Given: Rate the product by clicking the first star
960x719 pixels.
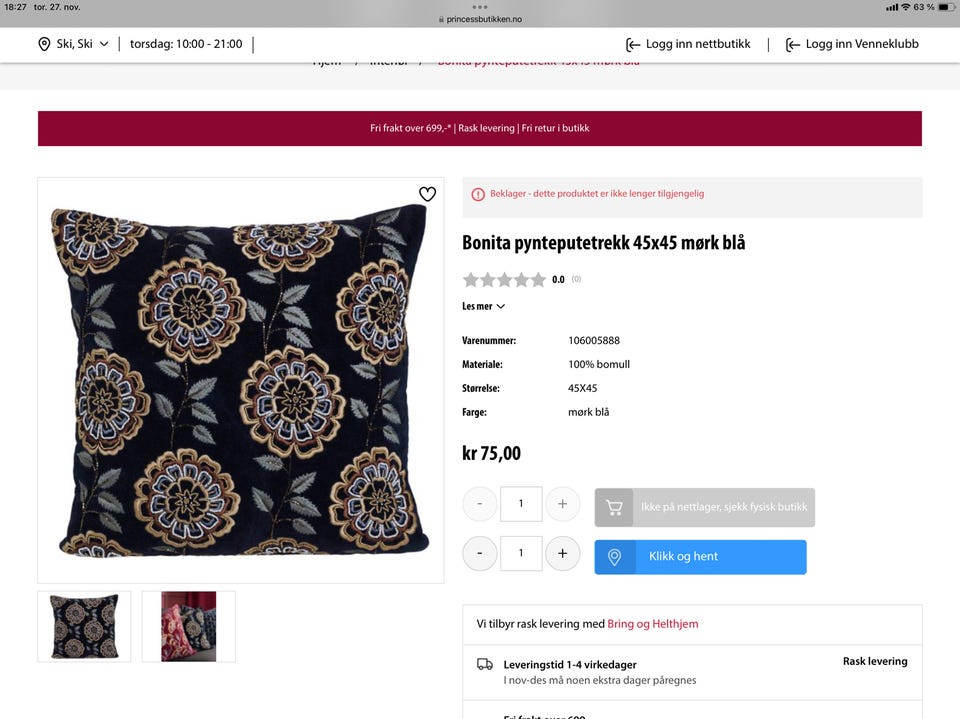Looking at the screenshot, I should pyautogui.click(x=469, y=279).
